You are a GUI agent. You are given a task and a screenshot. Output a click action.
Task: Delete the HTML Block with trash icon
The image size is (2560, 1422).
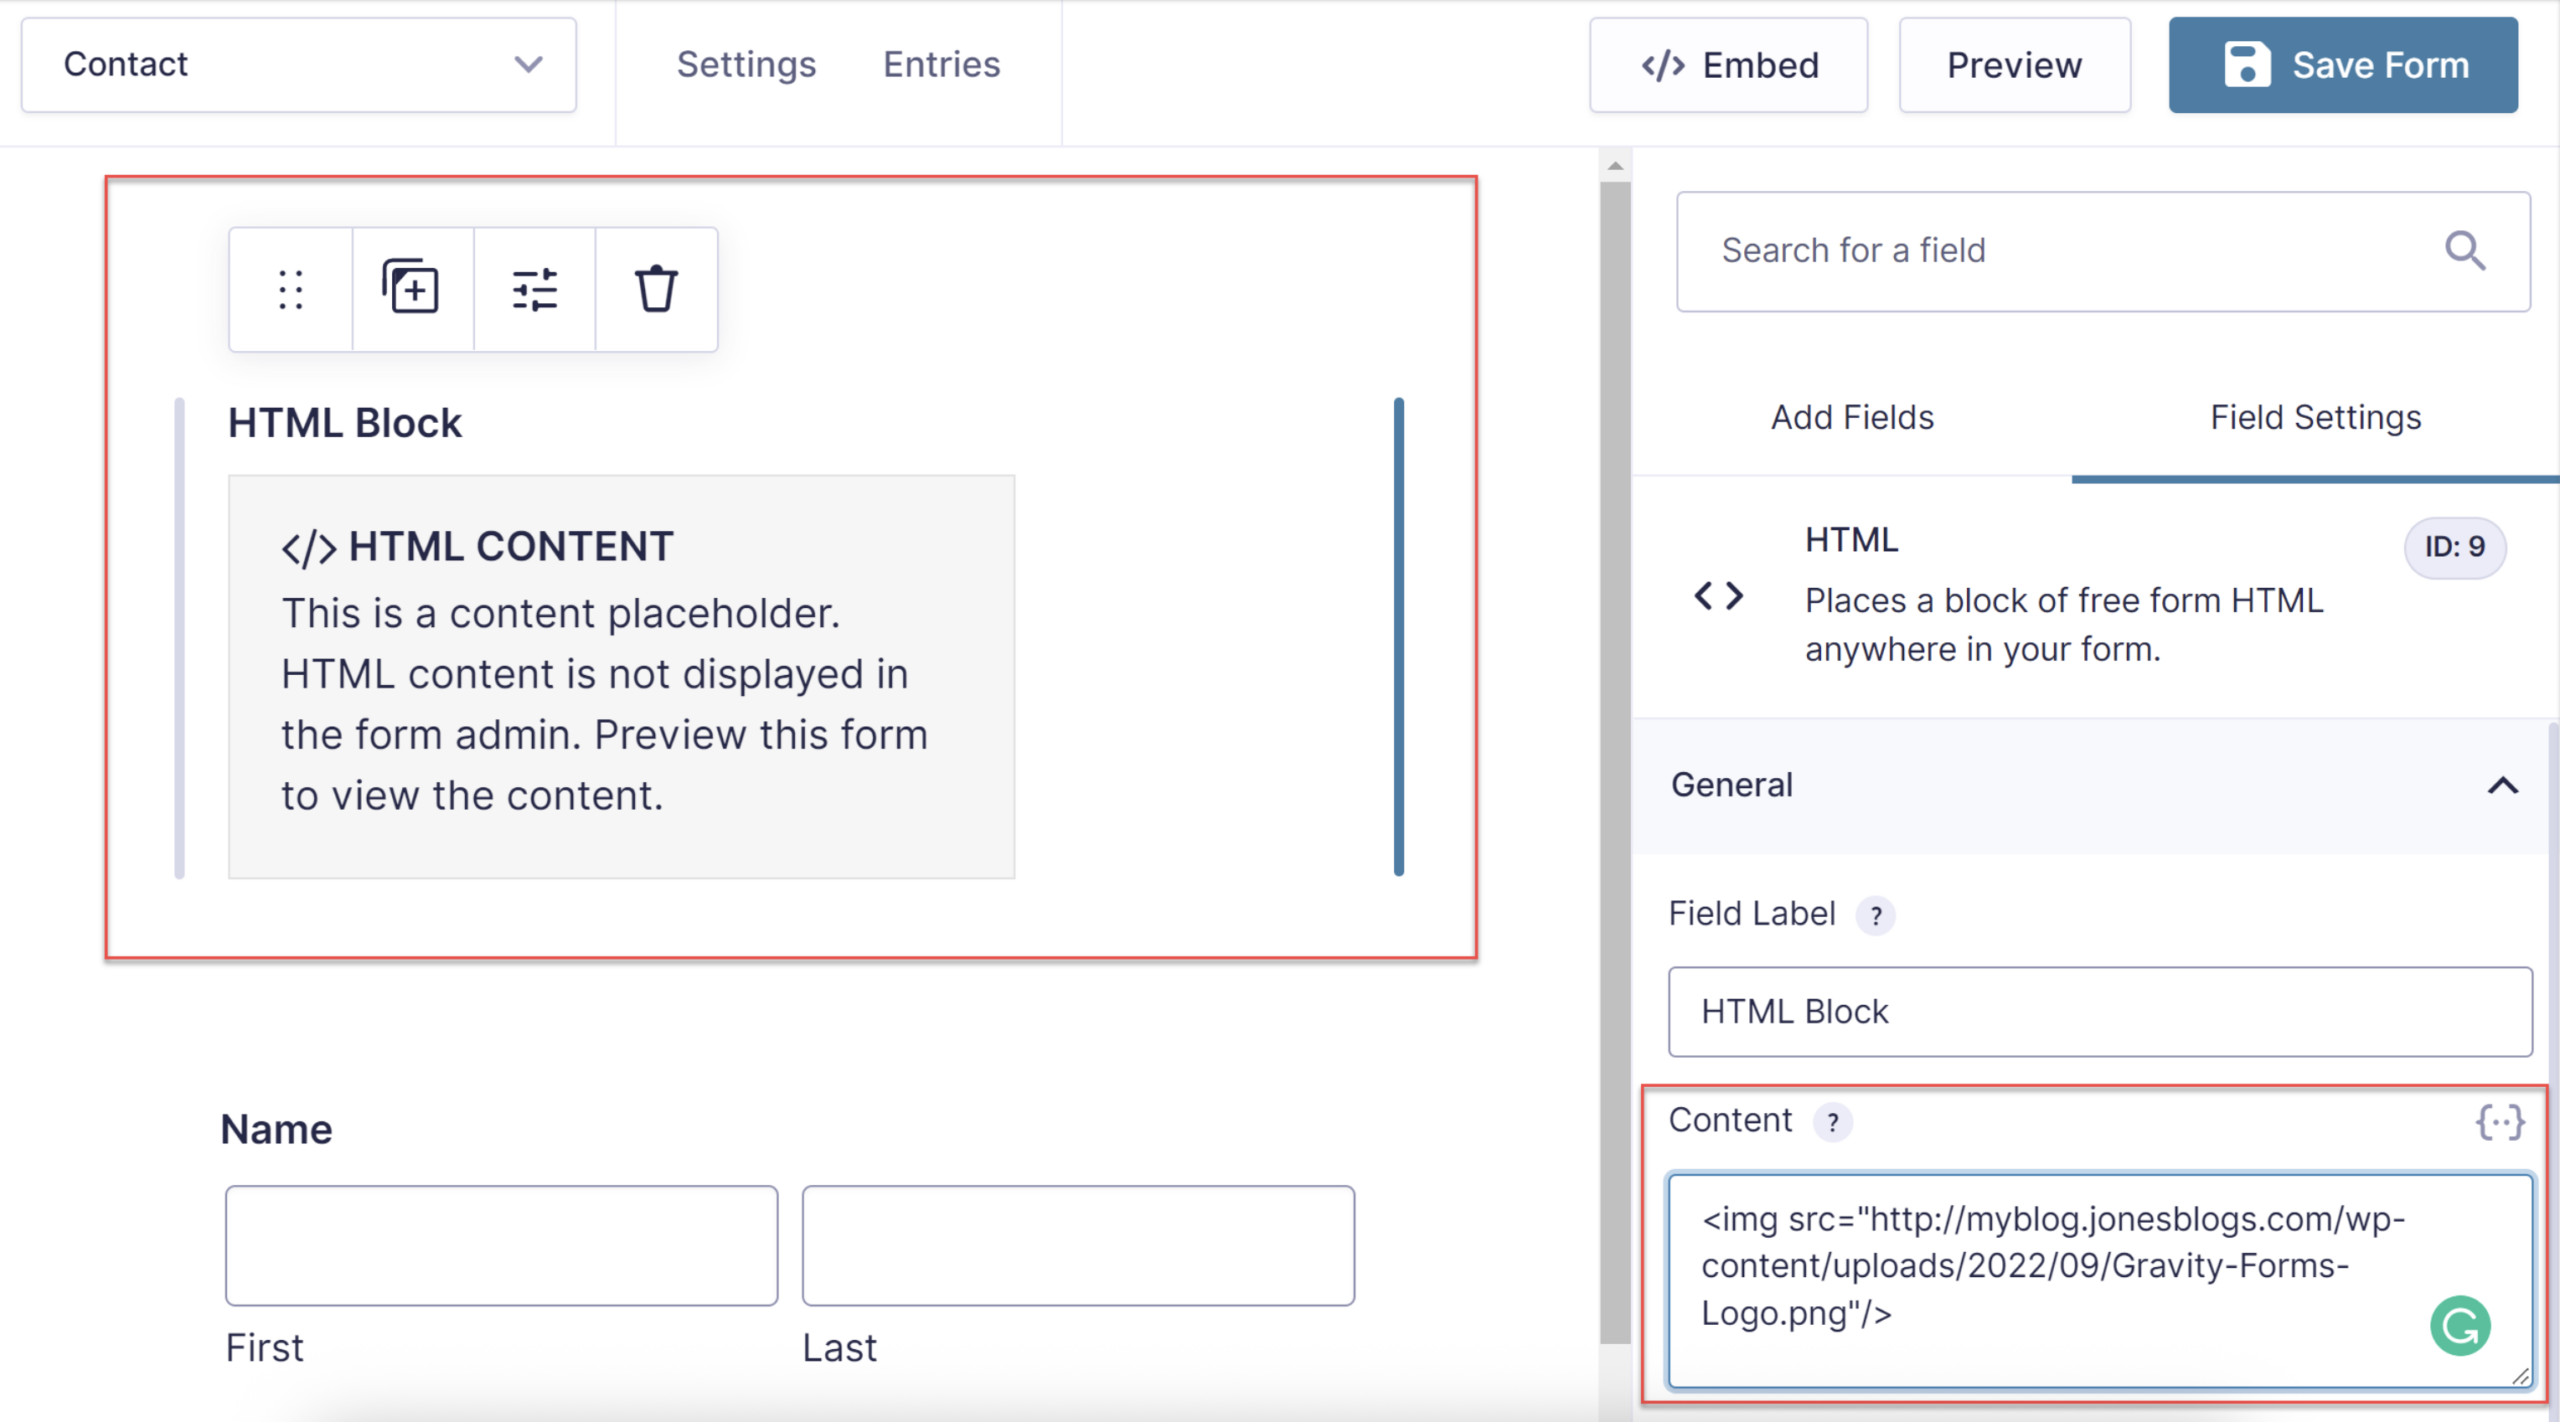click(656, 290)
